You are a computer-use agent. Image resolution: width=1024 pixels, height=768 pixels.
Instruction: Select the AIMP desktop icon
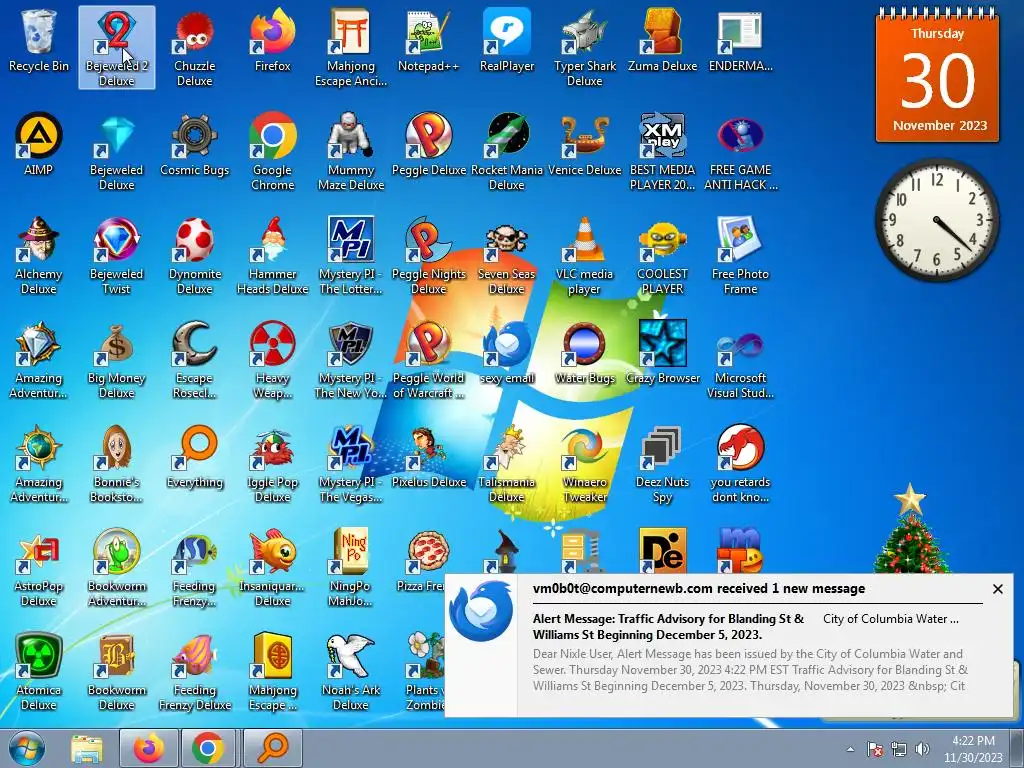[x=39, y=145]
